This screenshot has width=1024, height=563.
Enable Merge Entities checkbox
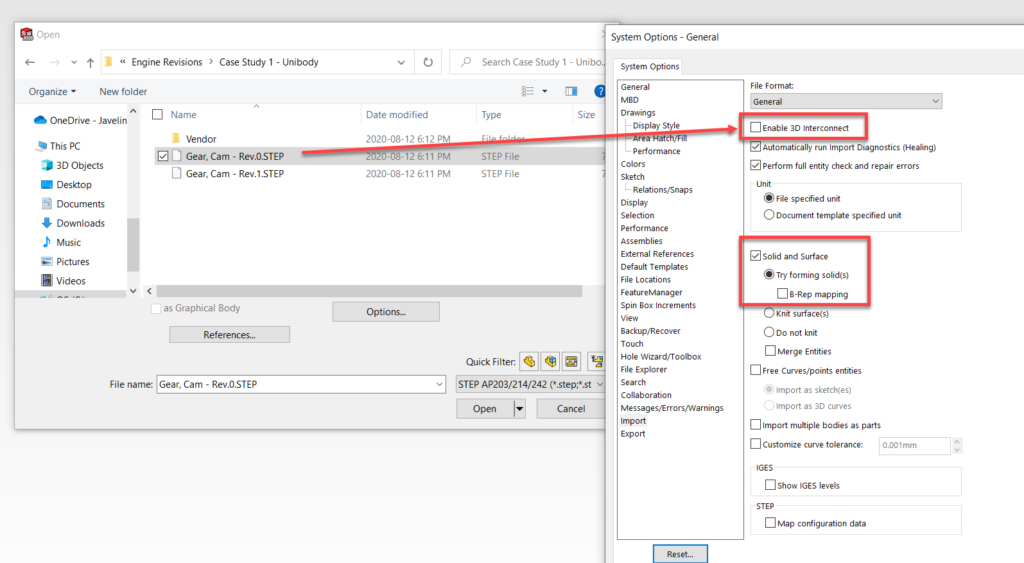coord(771,351)
